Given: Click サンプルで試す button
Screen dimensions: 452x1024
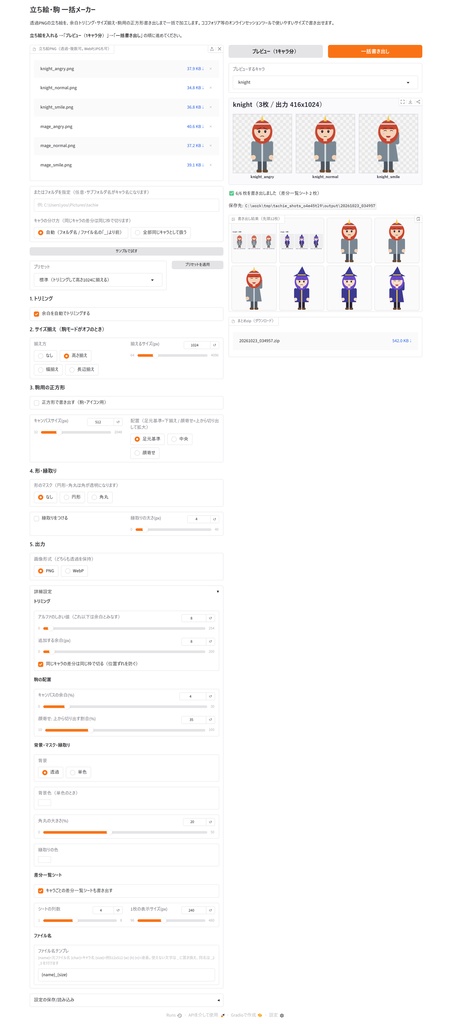Looking at the screenshot, I should click(127, 251).
